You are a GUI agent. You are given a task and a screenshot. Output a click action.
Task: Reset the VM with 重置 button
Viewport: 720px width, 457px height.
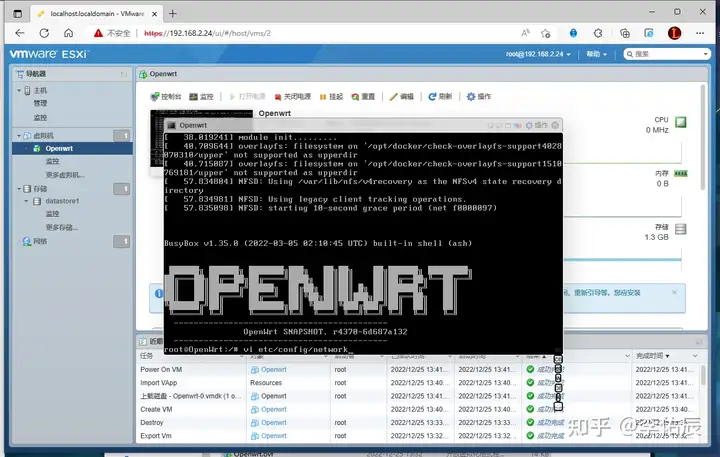[x=363, y=96]
